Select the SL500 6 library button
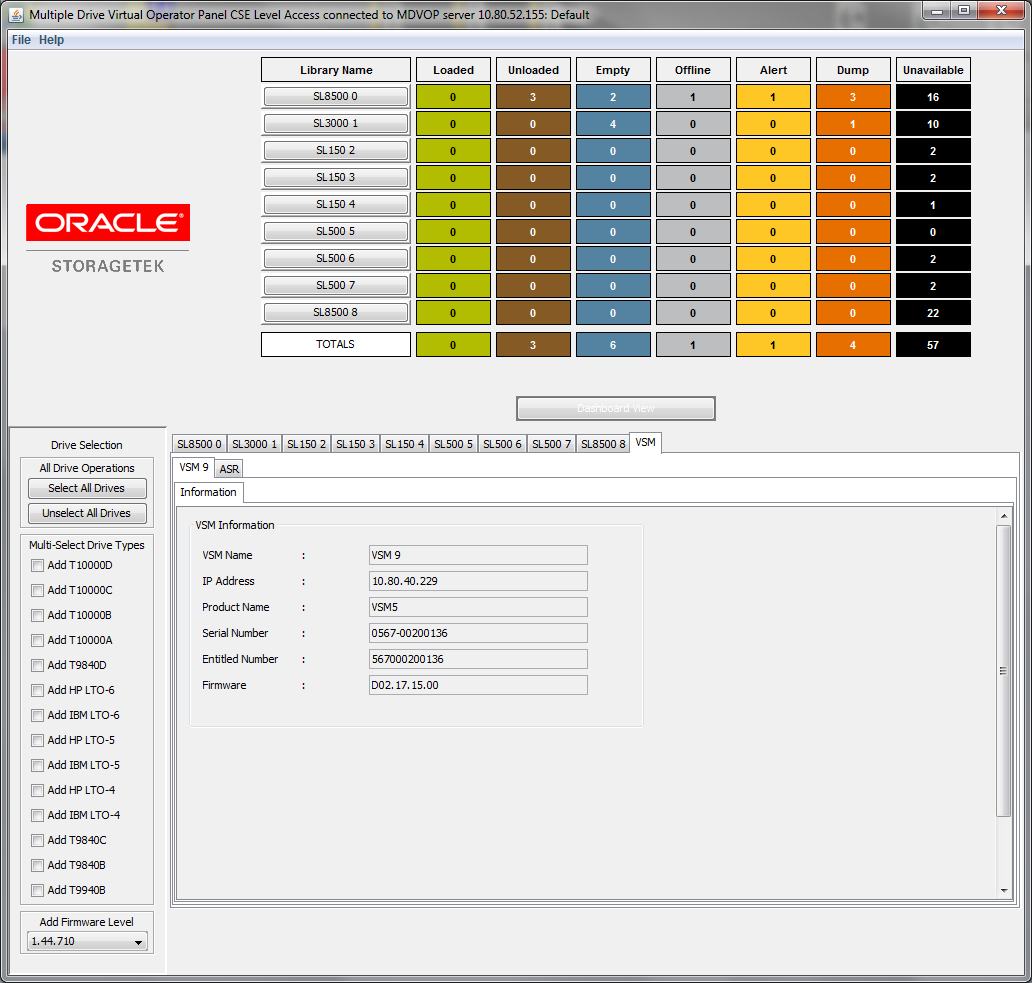This screenshot has width=1032, height=983. pos(336,259)
